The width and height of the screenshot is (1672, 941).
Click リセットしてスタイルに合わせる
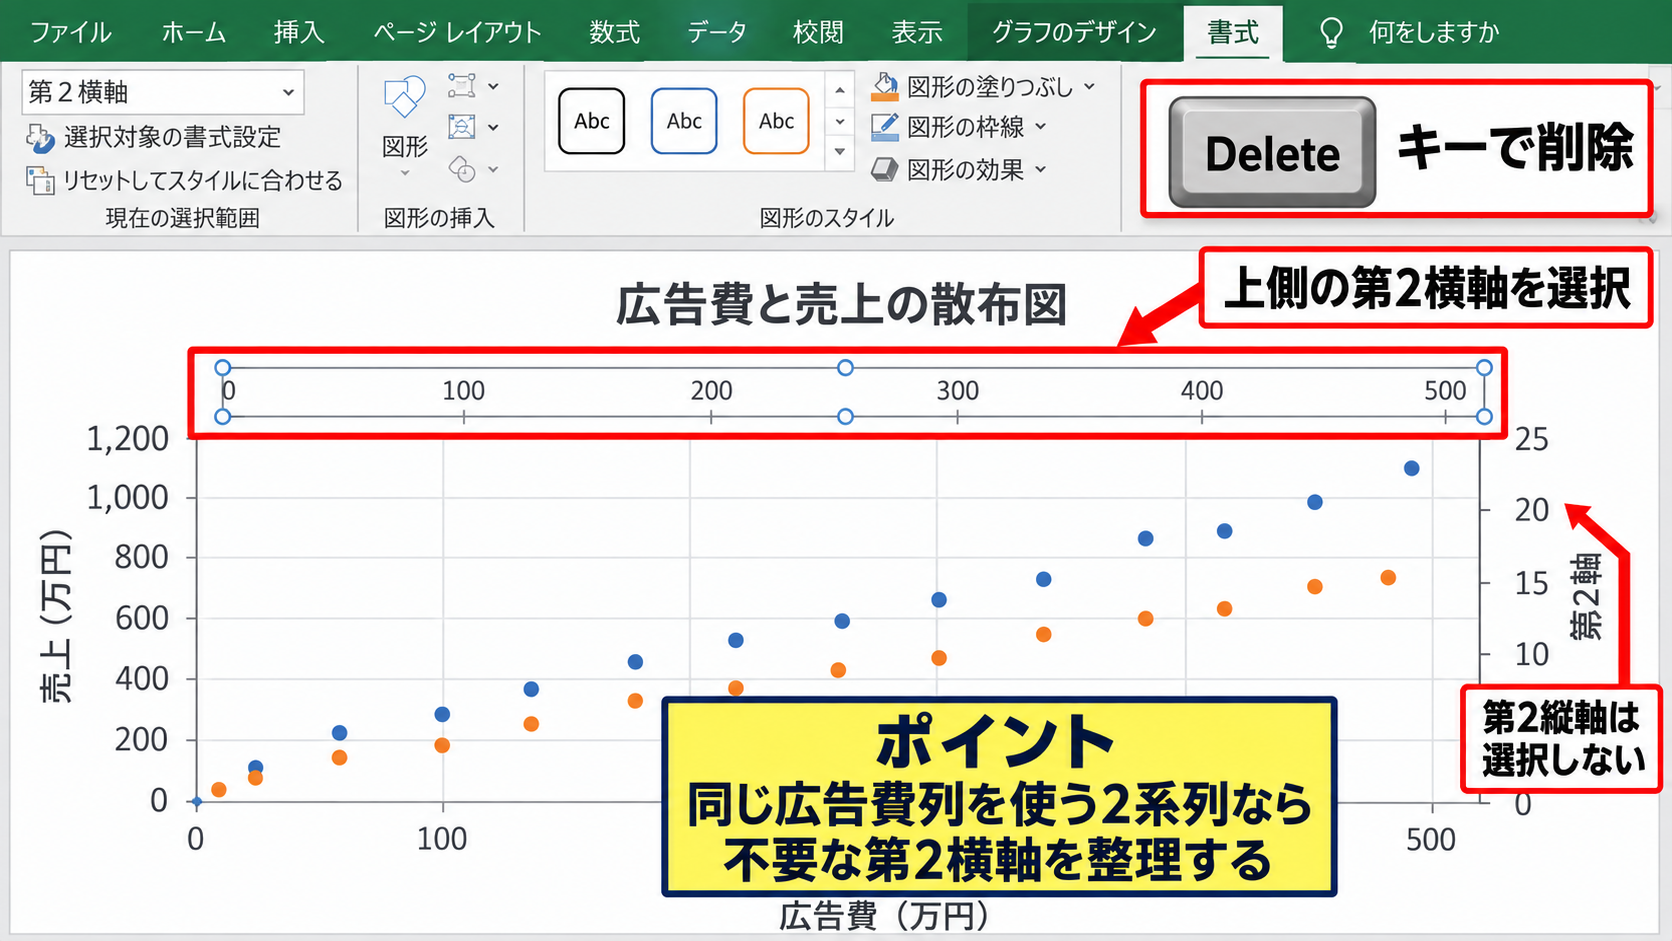click(184, 180)
